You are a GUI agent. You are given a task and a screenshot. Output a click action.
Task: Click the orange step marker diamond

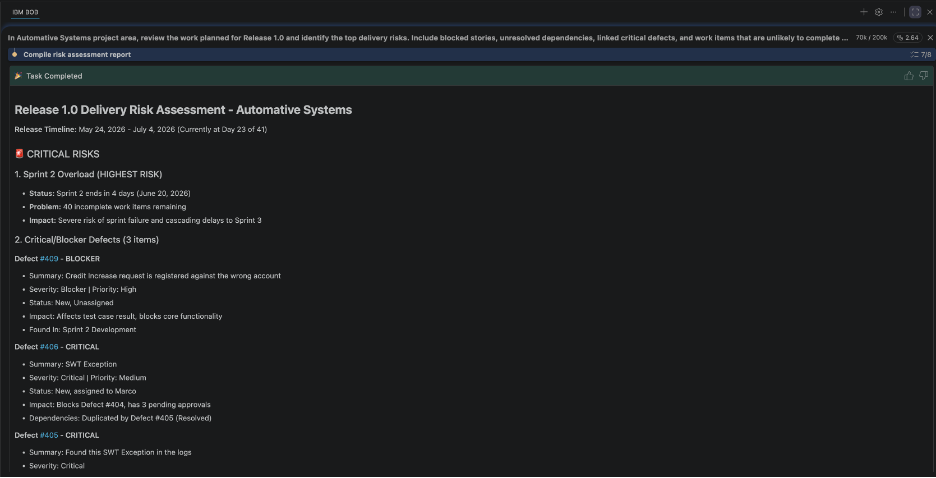15,54
